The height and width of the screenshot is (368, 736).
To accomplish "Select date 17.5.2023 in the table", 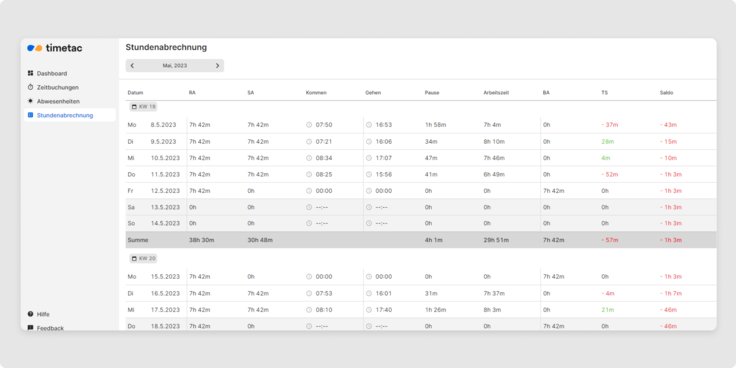I will click(x=165, y=310).
